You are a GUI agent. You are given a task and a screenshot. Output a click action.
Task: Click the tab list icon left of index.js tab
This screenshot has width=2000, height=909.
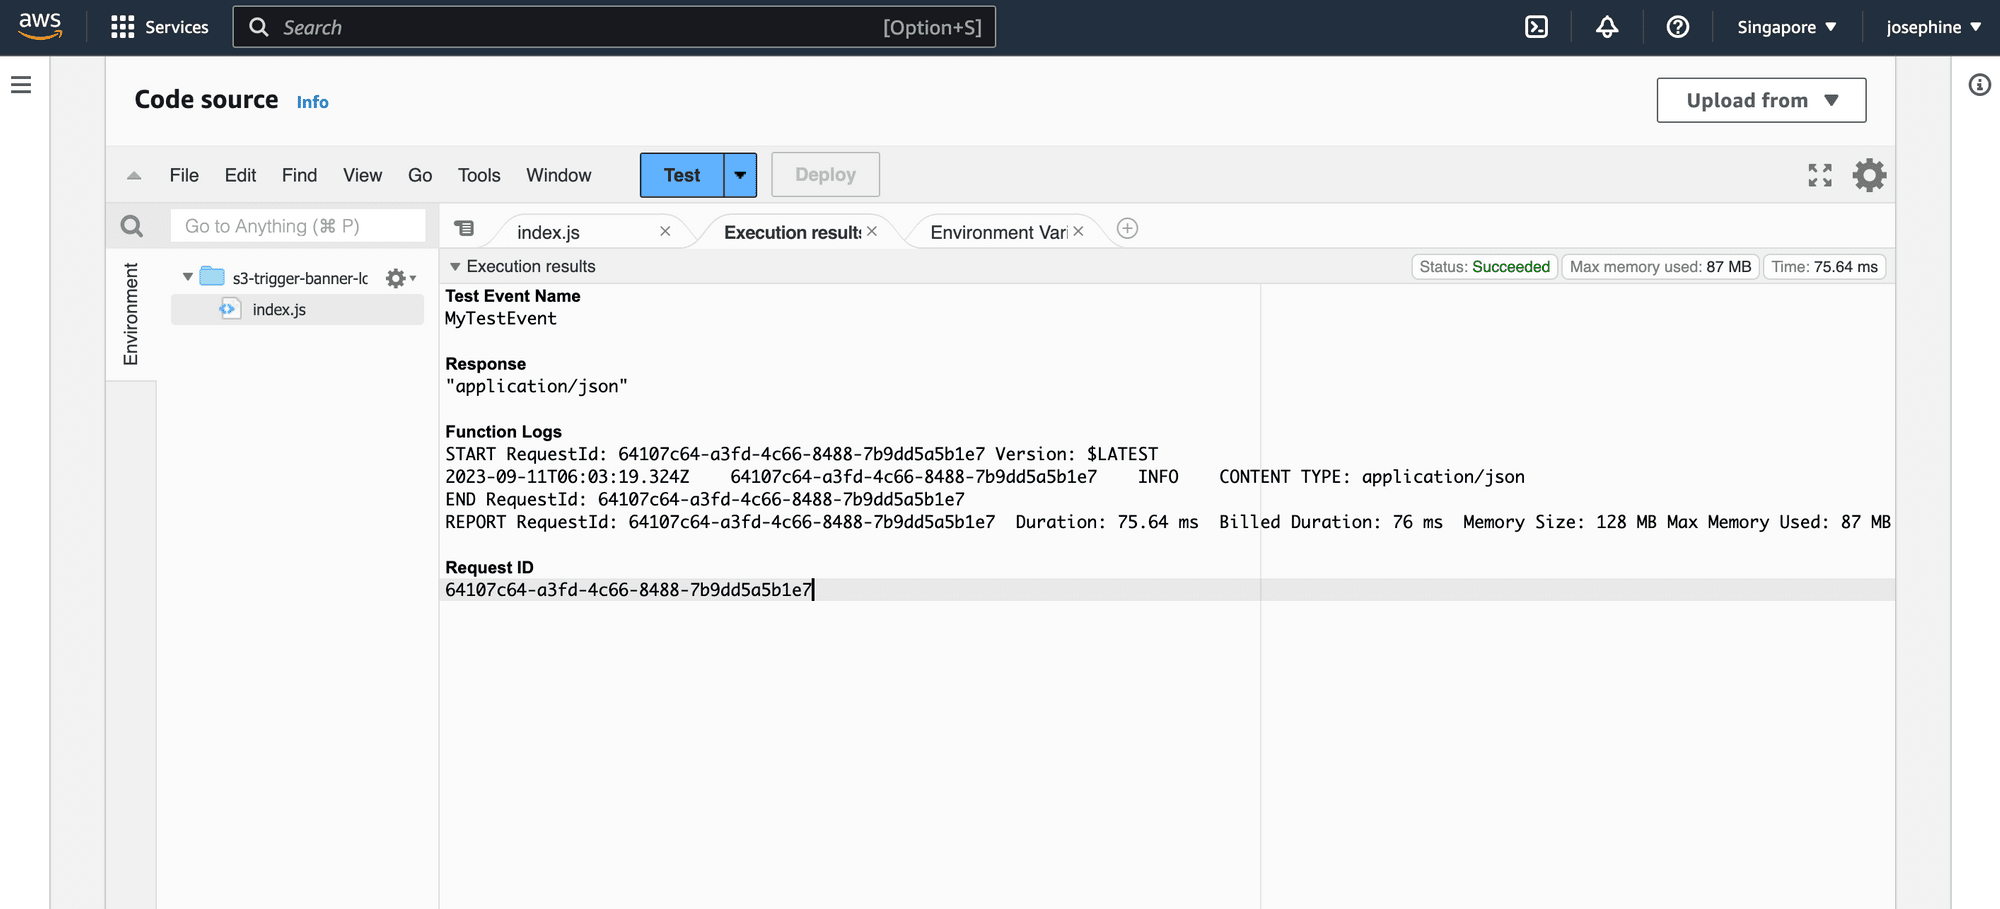(465, 228)
